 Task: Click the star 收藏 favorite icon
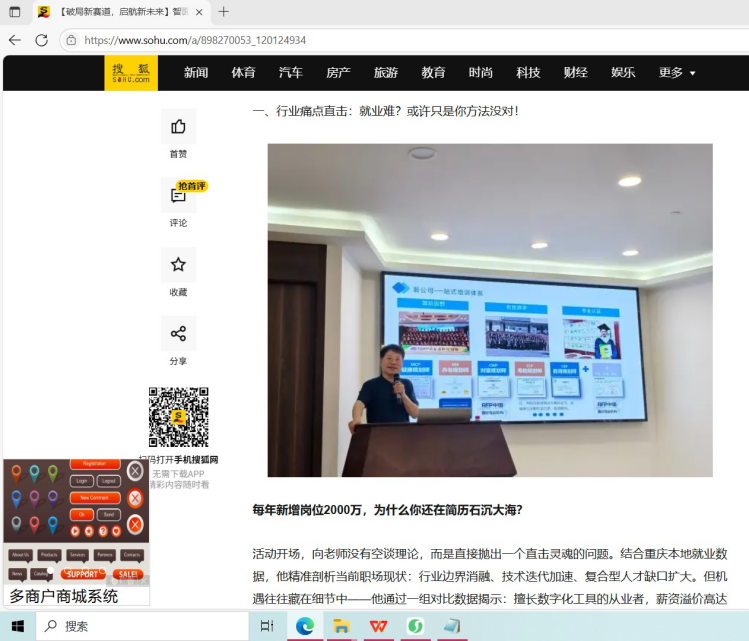tap(178, 265)
